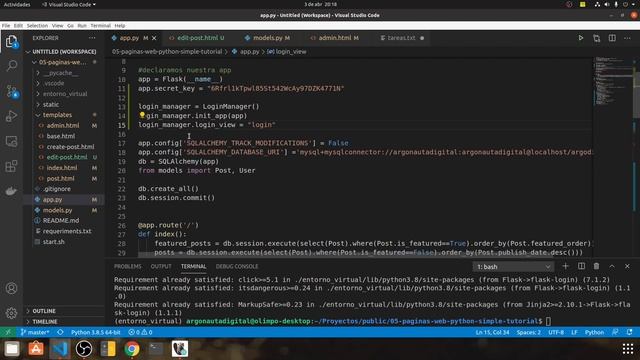The width and height of the screenshot is (640, 360).
Task: Select terminal from the 1: bash dropdown
Action: tap(513, 267)
